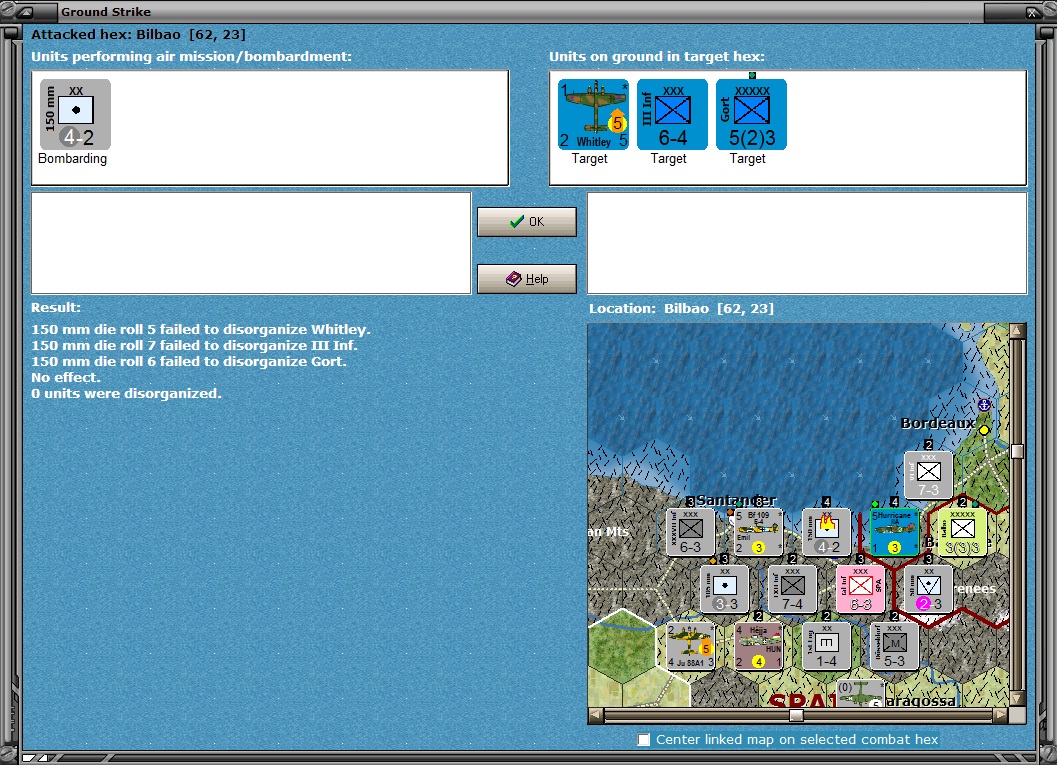Close the Ground Strike window
Screen dimensions: 1057x765
coord(1032,12)
